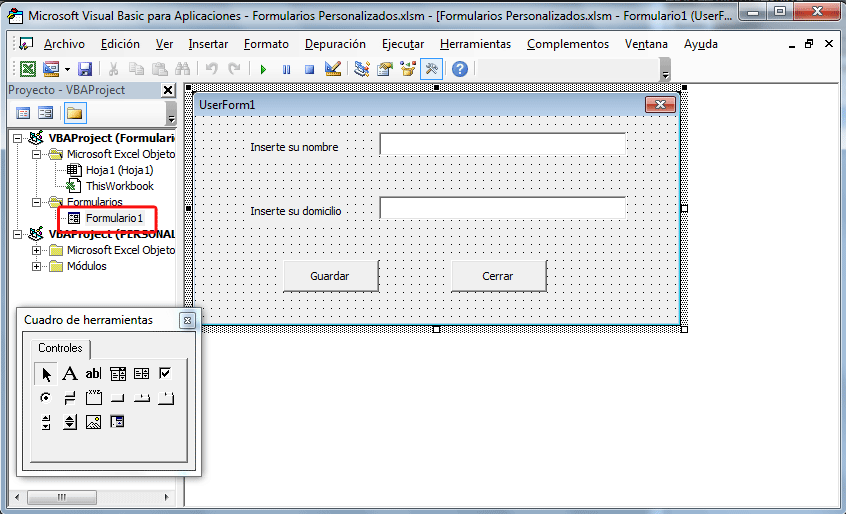Viewport: 846px width, 514px height.
Task: Select the 'Inserte su domicilio' label
Action: click(x=296, y=211)
